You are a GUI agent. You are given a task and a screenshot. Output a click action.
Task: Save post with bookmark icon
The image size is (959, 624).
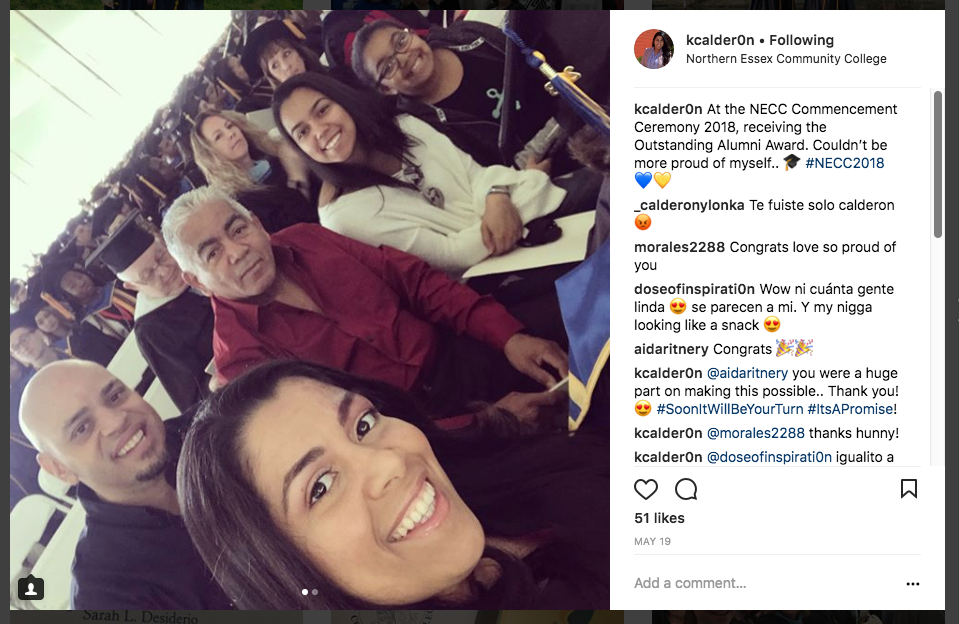pyautogui.click(x=908, y=489)
